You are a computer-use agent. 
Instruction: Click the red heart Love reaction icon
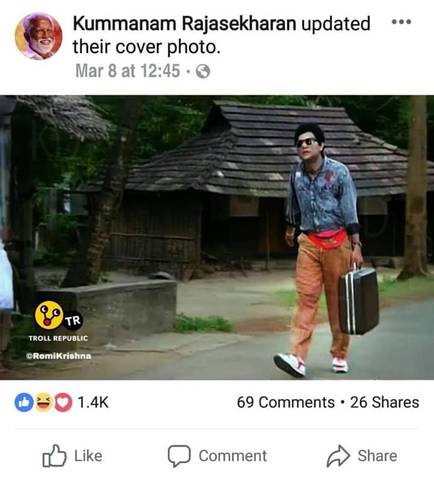tap(63, 402)
